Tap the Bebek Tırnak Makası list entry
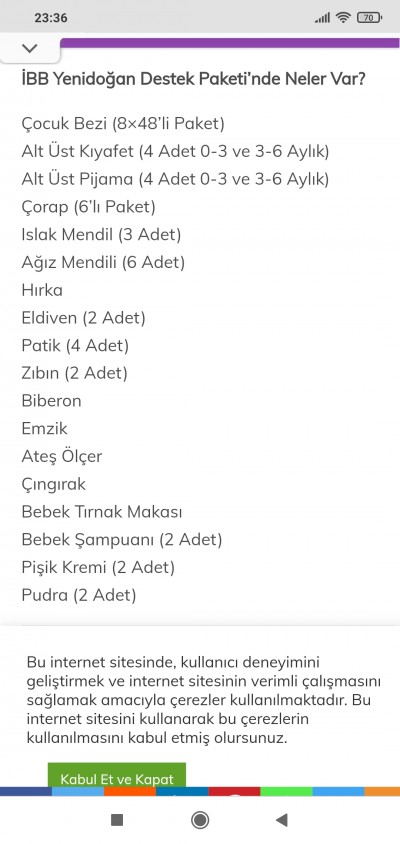Image resolution: width=400 pixels, height=844 pixels. pyautogui.click(x=102, y=512)
